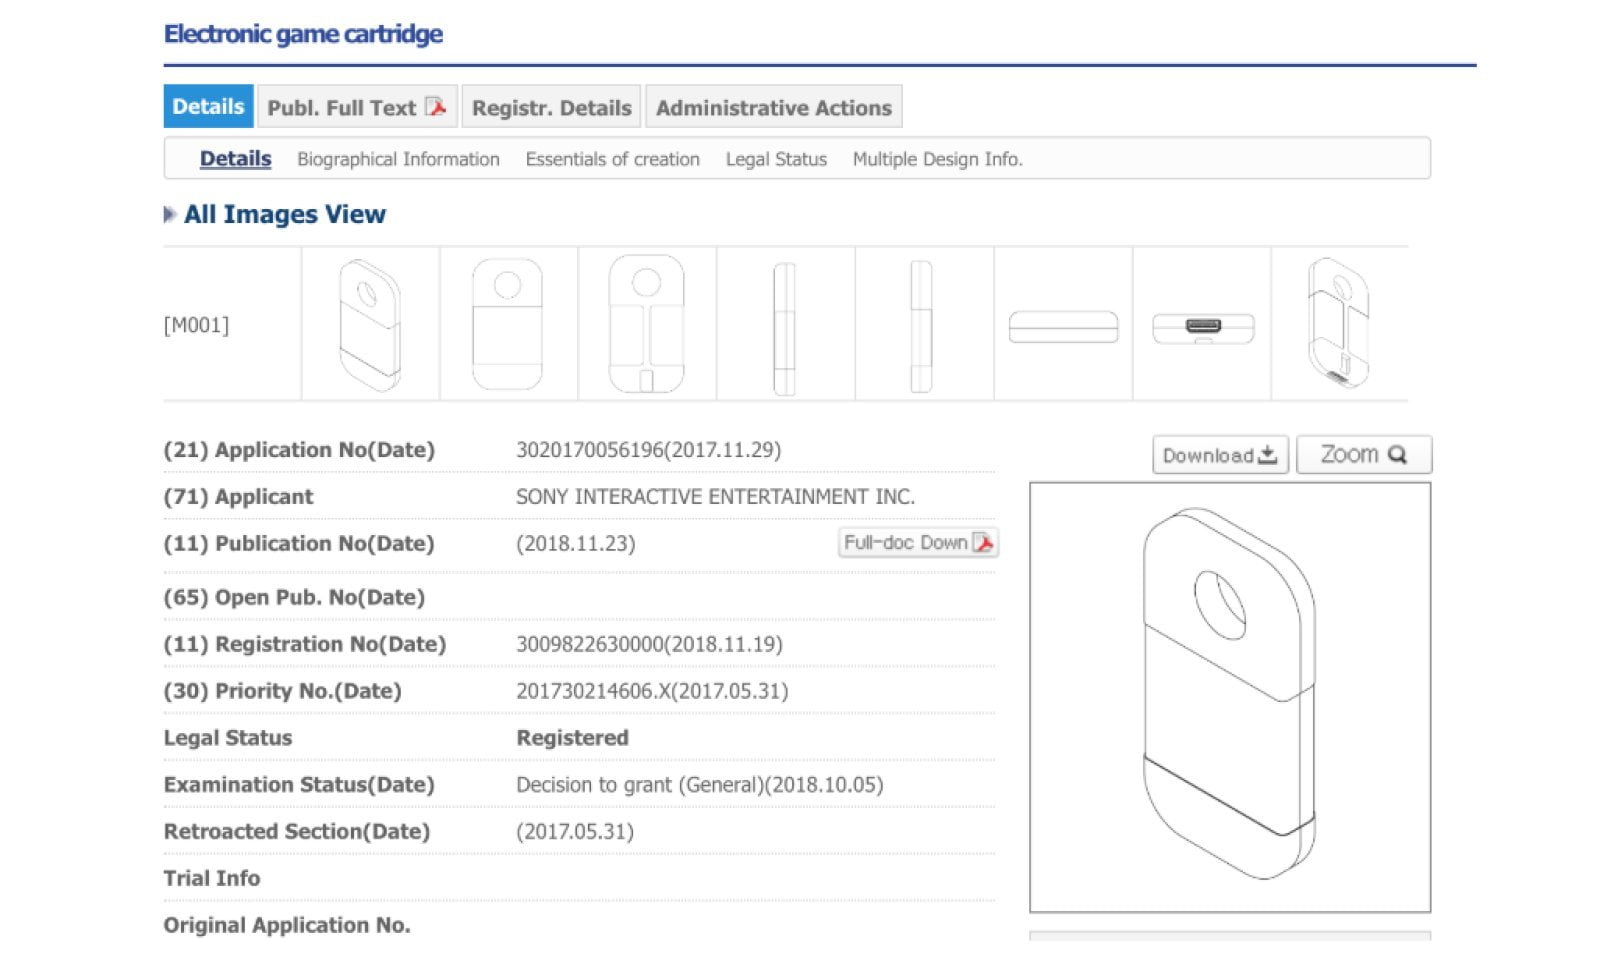
Task: Open Administrative Actions tab
Action: coord(773,108)
